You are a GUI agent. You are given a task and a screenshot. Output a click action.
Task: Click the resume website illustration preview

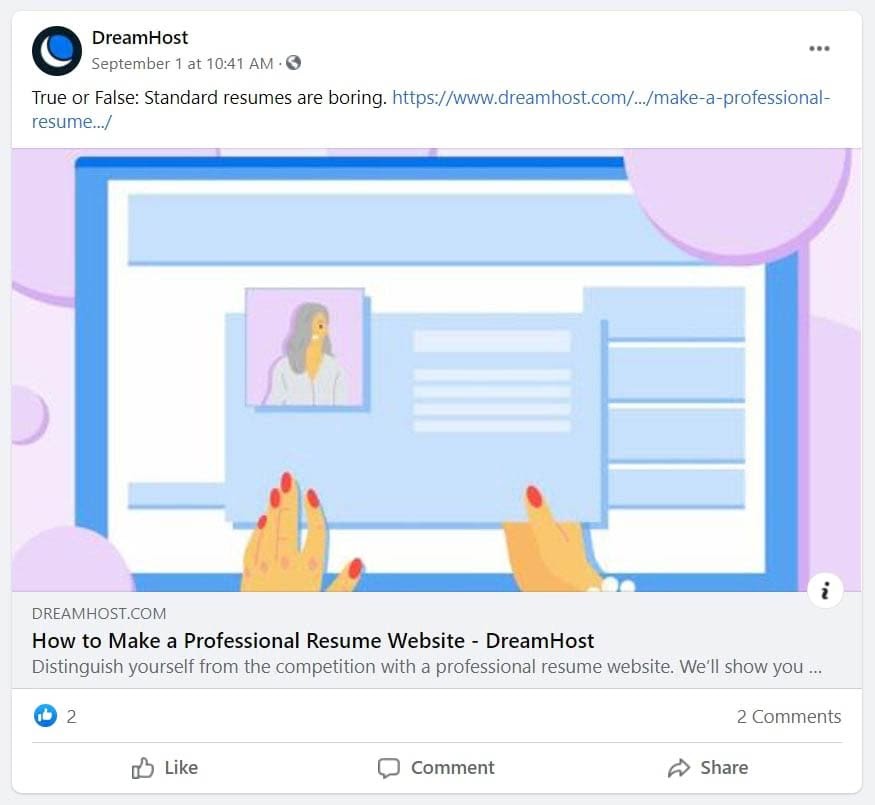coord(436,369)
